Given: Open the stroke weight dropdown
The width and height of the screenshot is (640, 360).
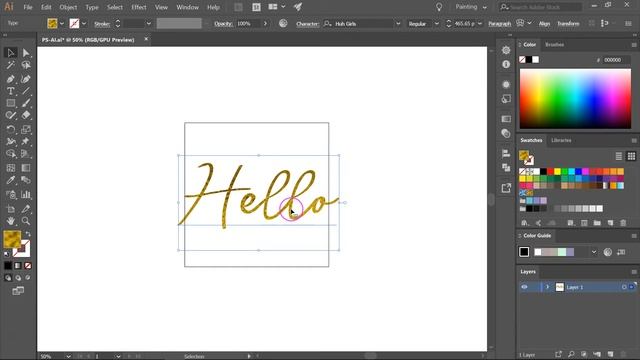Looking at the screenshot, I should [149, 24].
